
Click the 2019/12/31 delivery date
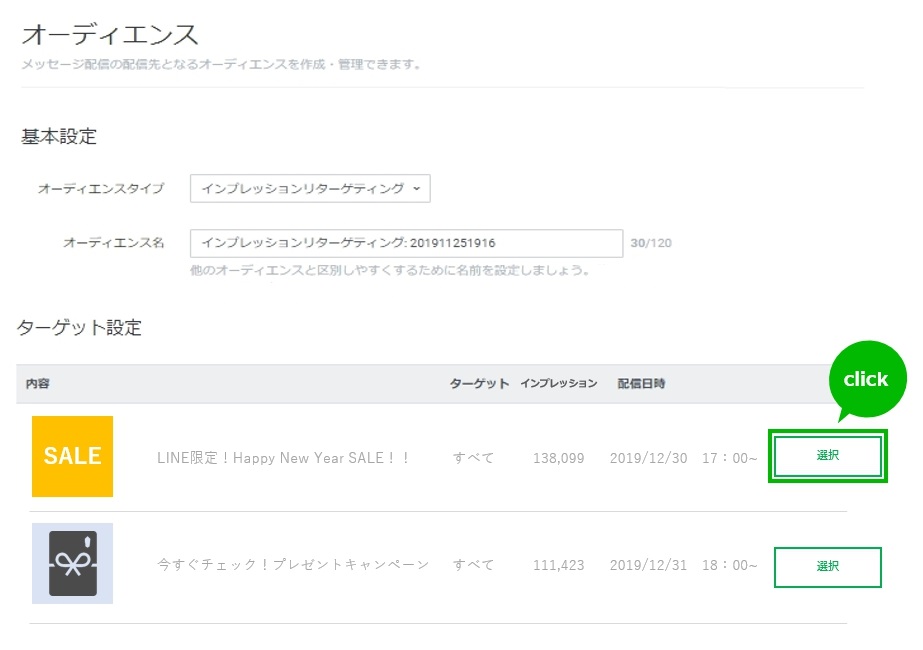648,565
